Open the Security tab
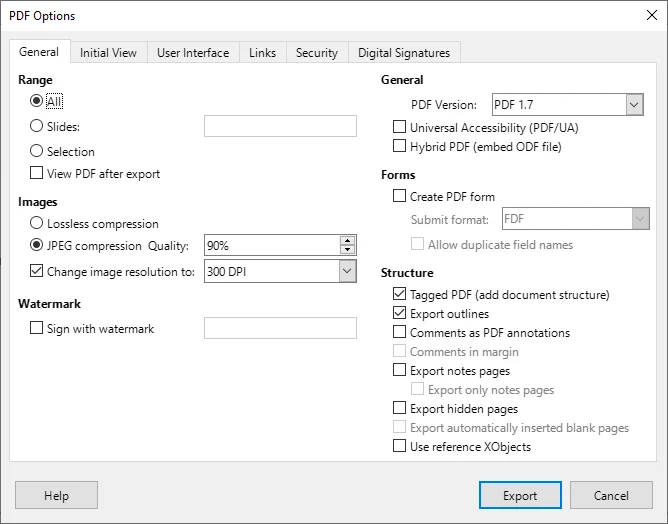Viewport: 668px width, 524px height. 317,53
